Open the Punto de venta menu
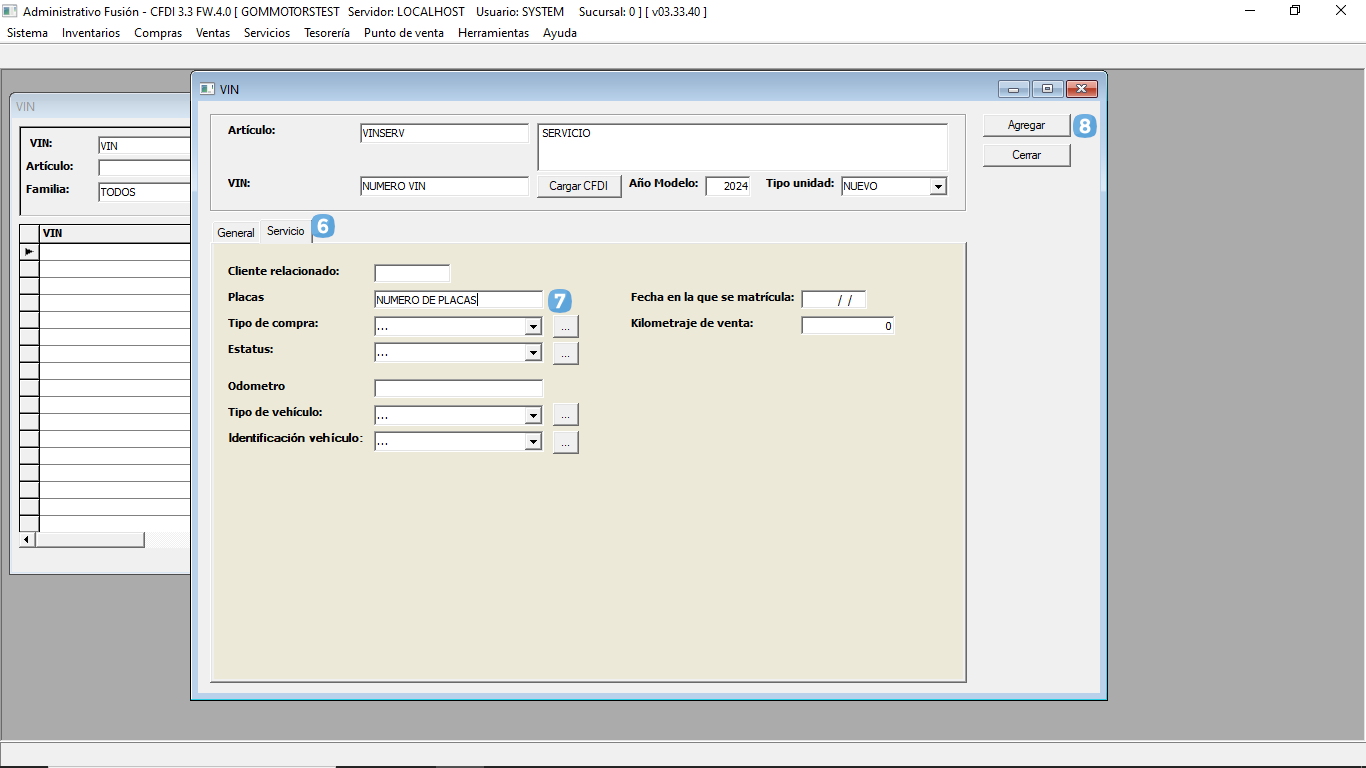 coord(404,33)
